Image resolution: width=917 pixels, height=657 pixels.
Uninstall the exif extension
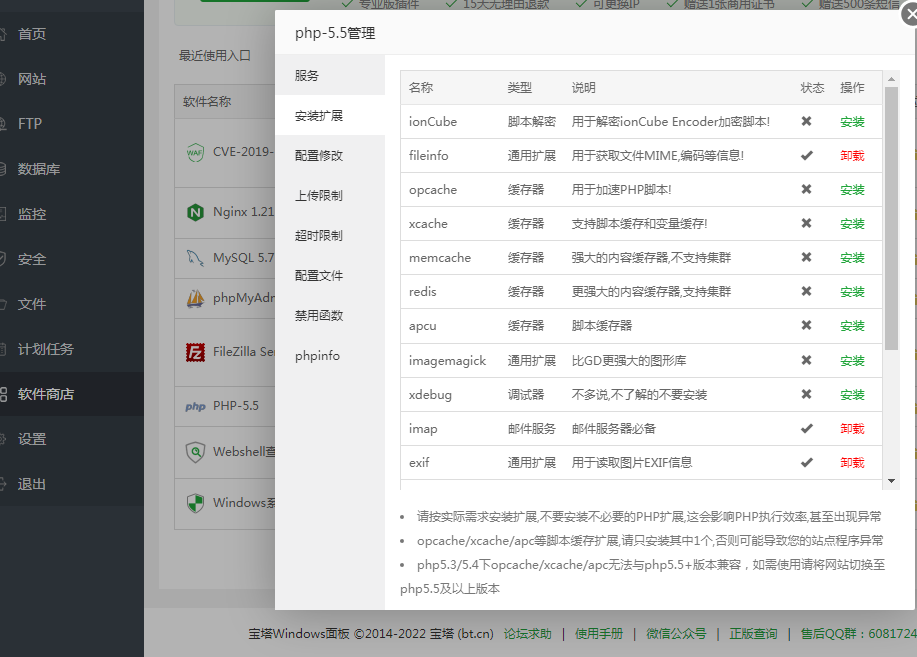(852, 462)
